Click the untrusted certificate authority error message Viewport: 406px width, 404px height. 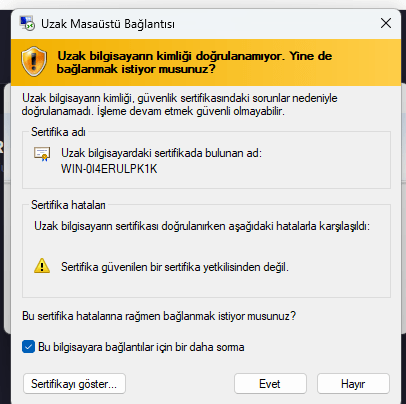(x=175, y=267)
